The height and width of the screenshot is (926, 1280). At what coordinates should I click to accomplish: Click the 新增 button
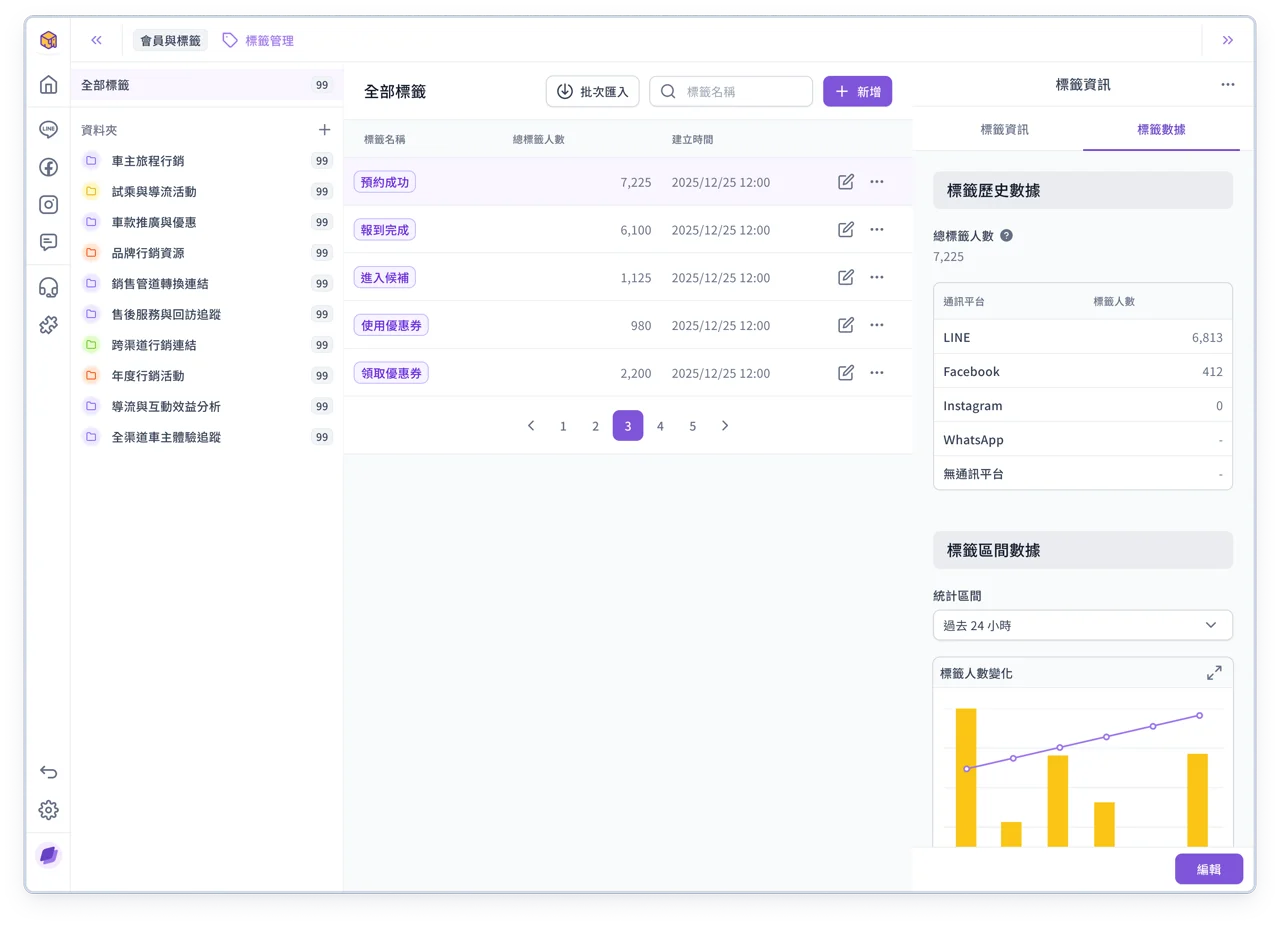pos(857,91)
